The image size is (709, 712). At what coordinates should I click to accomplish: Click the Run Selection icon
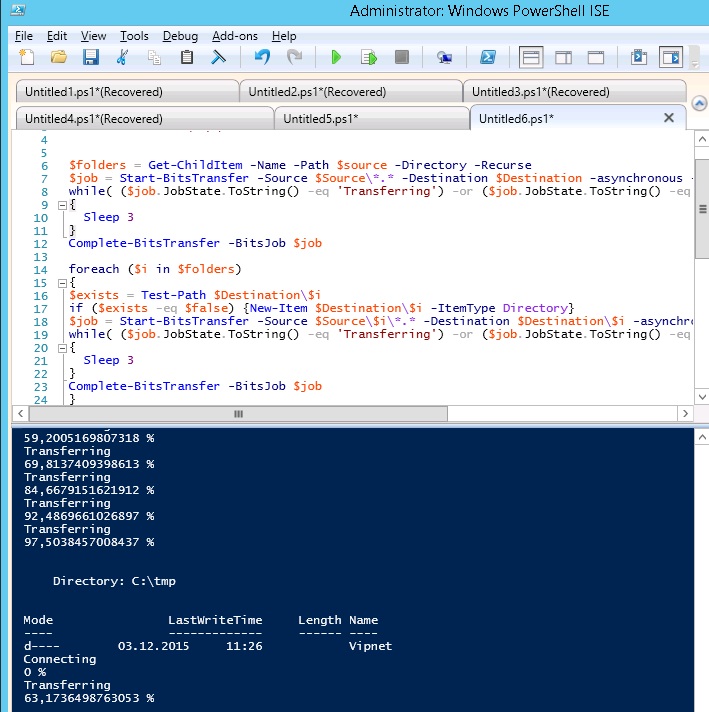368,57
